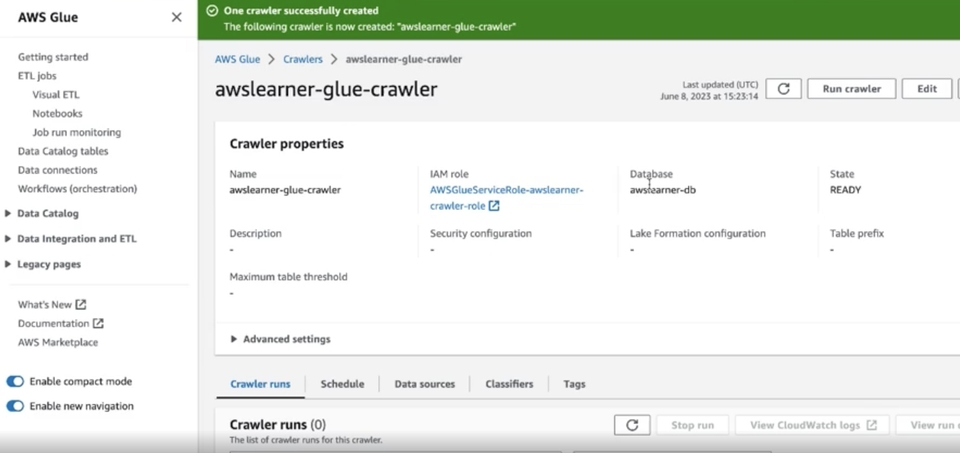
Task: Click the Run crawler button
Action: pyautogui.click(x=852, y=89)
